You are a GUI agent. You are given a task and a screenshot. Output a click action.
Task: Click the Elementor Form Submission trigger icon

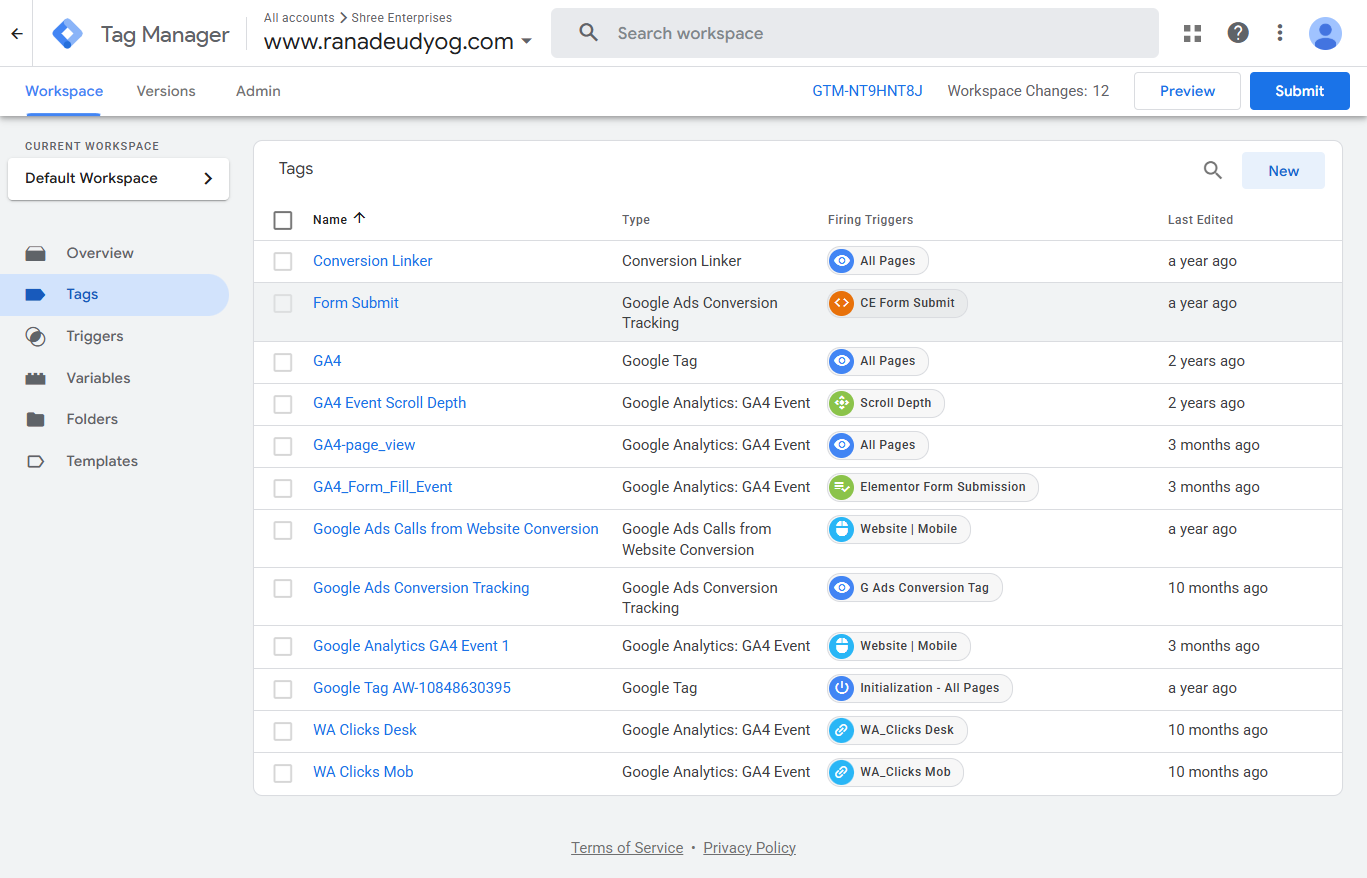tap(842, 487)
